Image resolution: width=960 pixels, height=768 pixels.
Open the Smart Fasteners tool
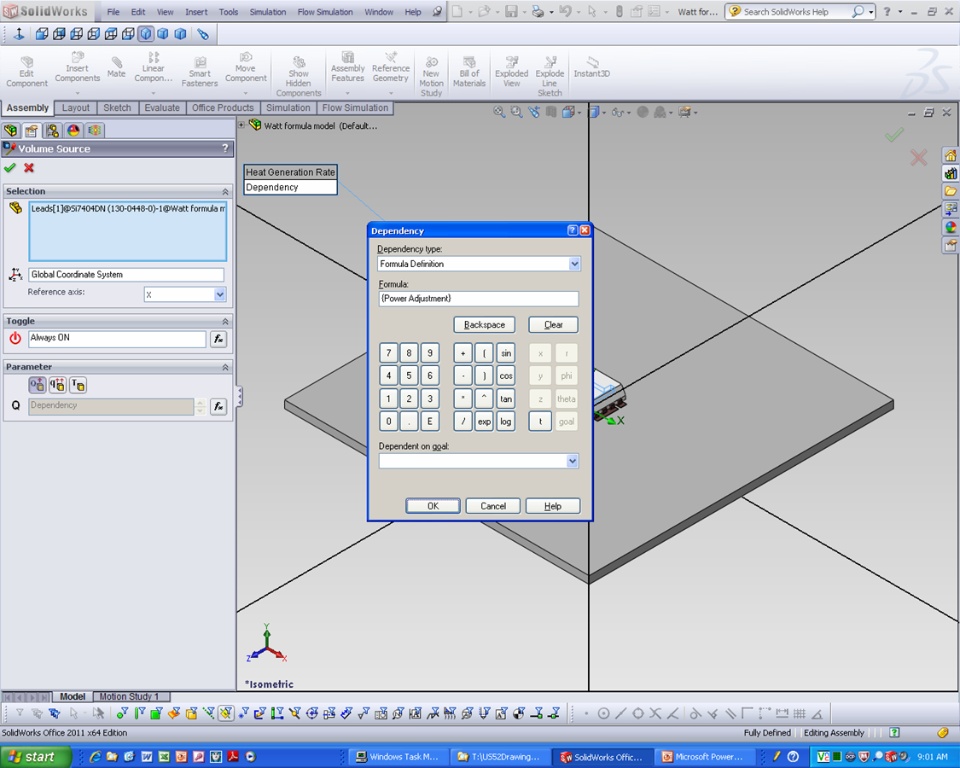pos(199,72)
